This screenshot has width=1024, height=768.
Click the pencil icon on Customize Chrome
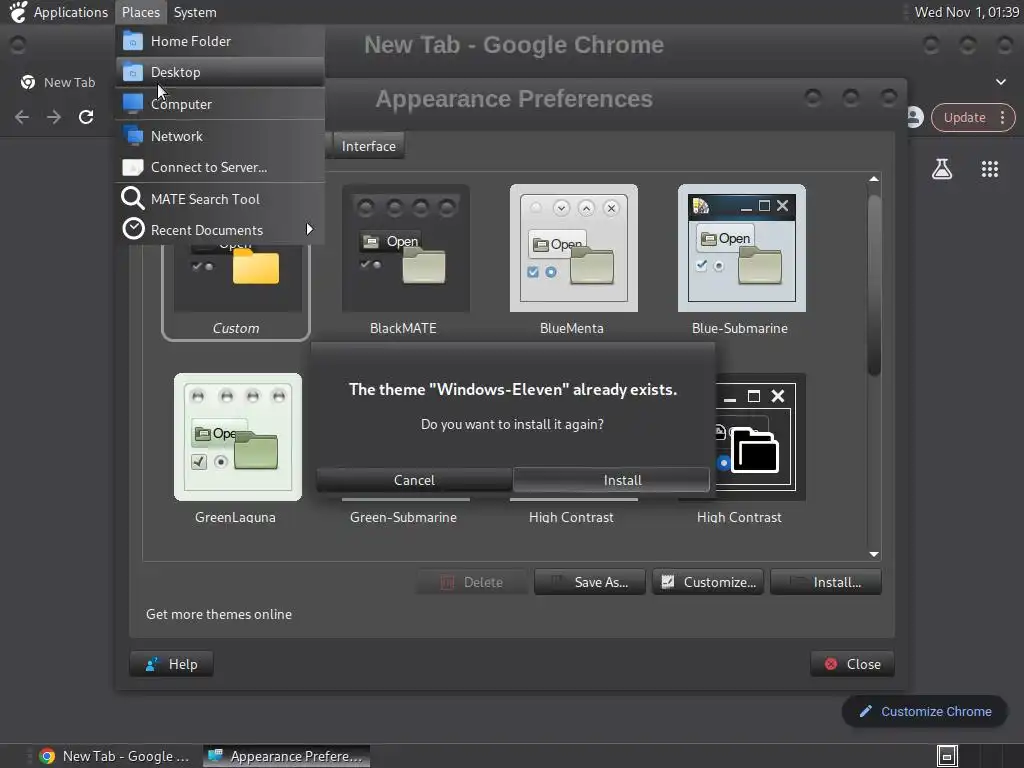(865, 711)
